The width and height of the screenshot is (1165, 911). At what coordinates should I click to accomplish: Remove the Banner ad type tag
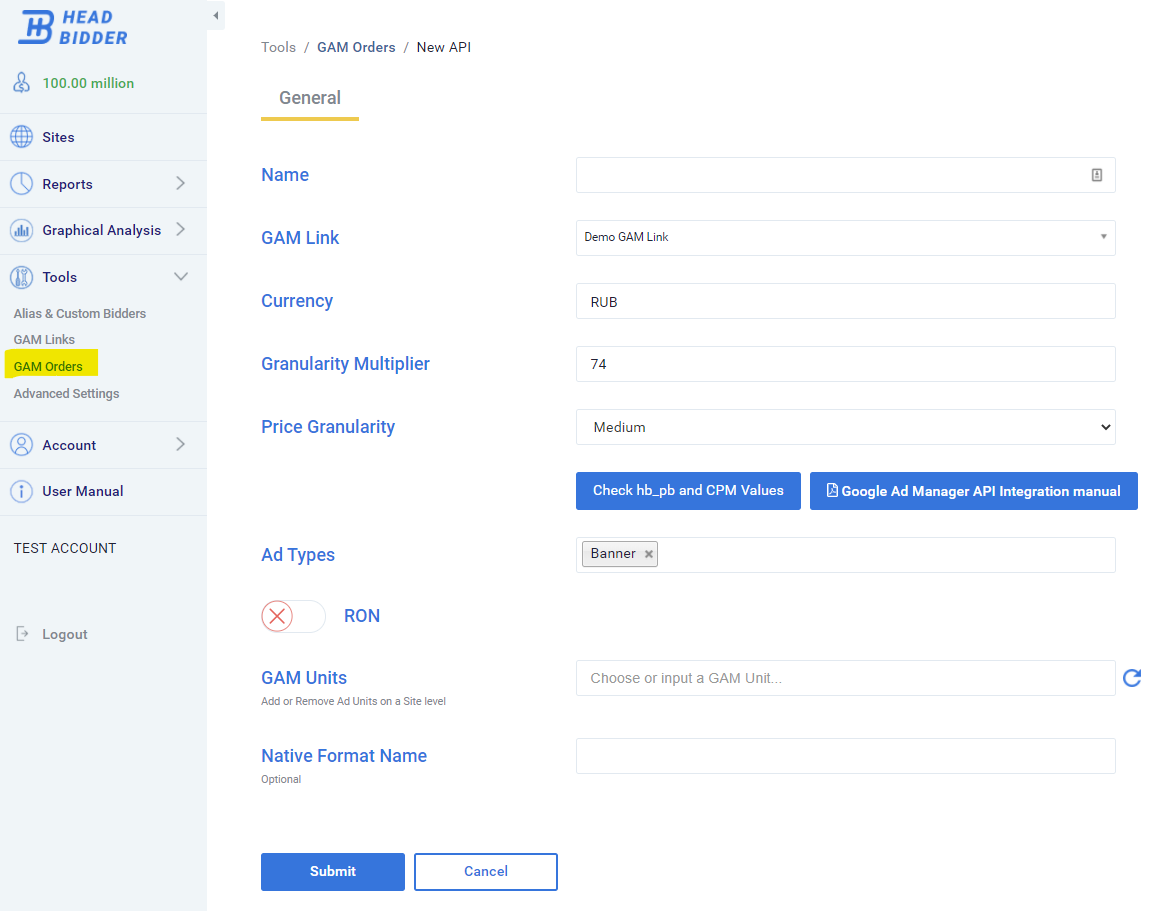tap(648, 554)
